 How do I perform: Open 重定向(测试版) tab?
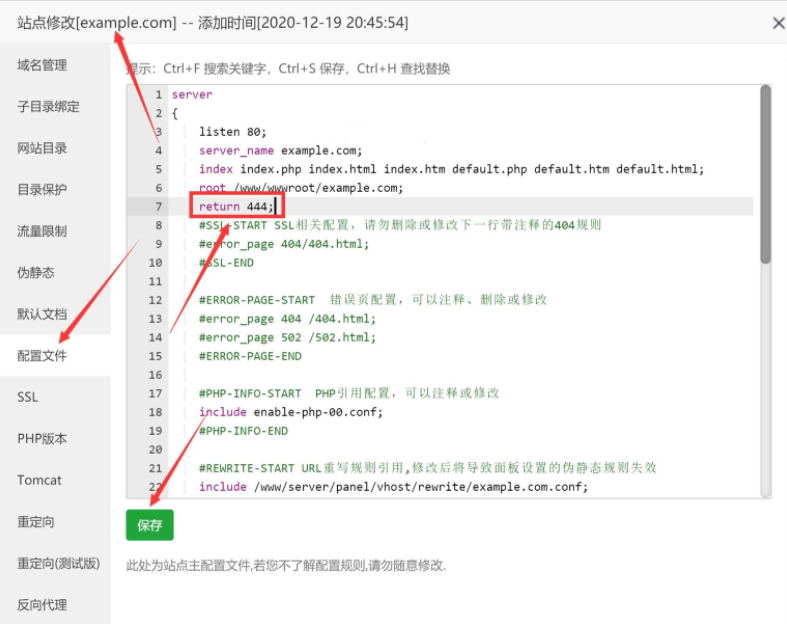58,563
